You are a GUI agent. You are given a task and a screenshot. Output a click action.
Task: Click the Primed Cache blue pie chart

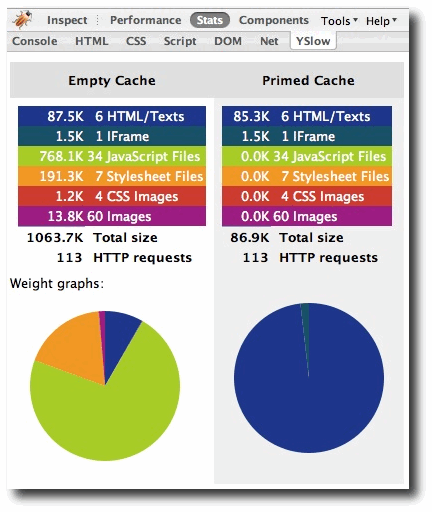(309, 378)
